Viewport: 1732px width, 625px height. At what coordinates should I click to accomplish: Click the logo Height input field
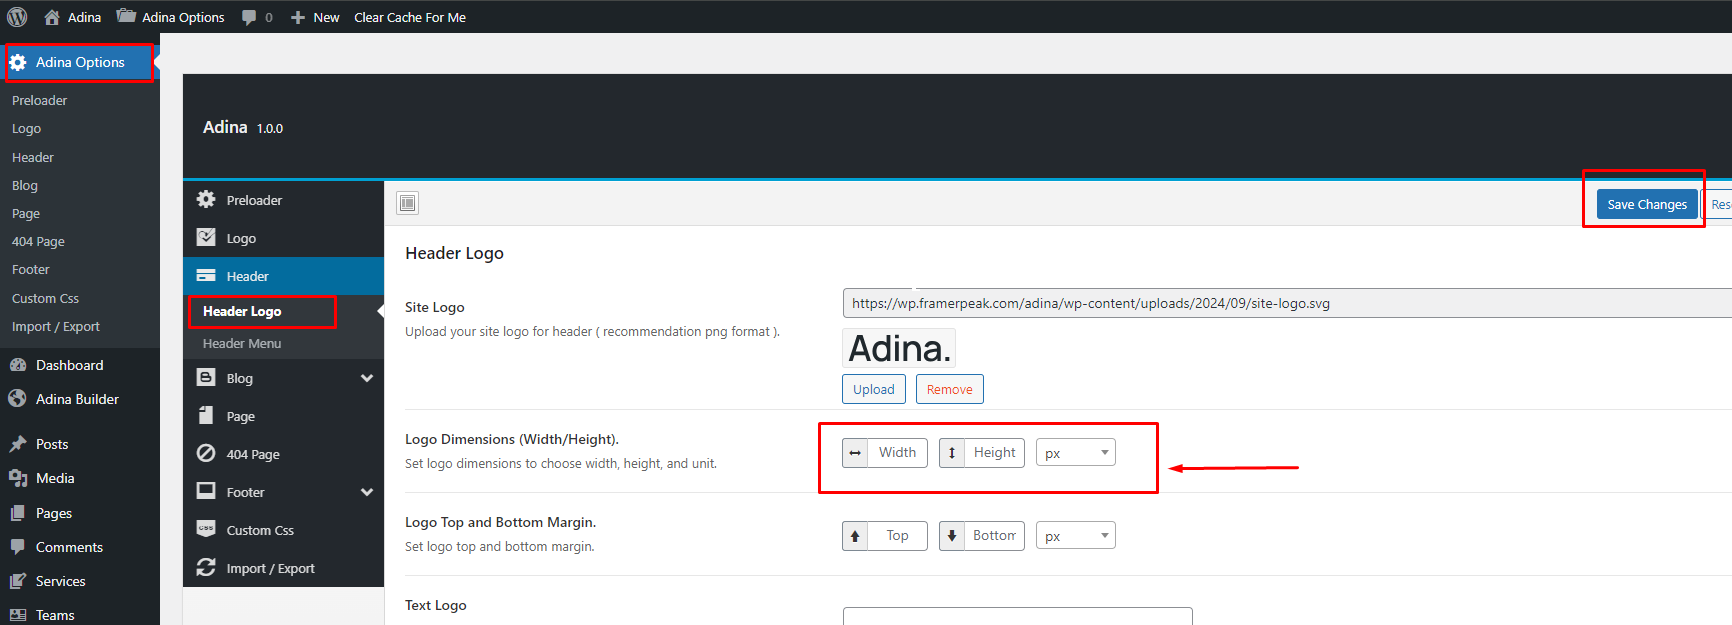(x=994, y=452)
